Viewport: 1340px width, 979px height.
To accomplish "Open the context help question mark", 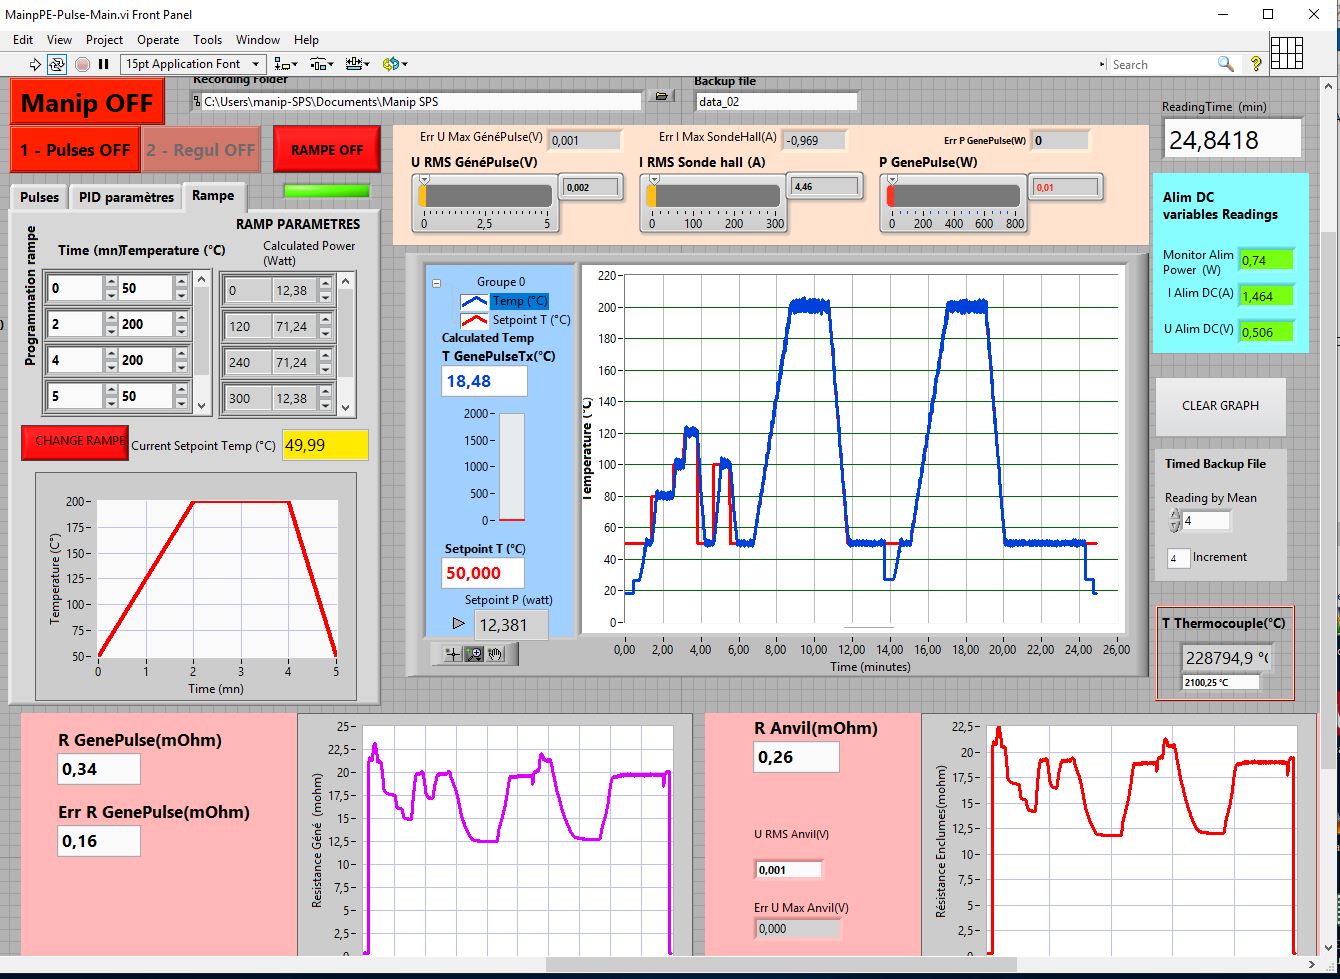I will [x=1256, y=64].
